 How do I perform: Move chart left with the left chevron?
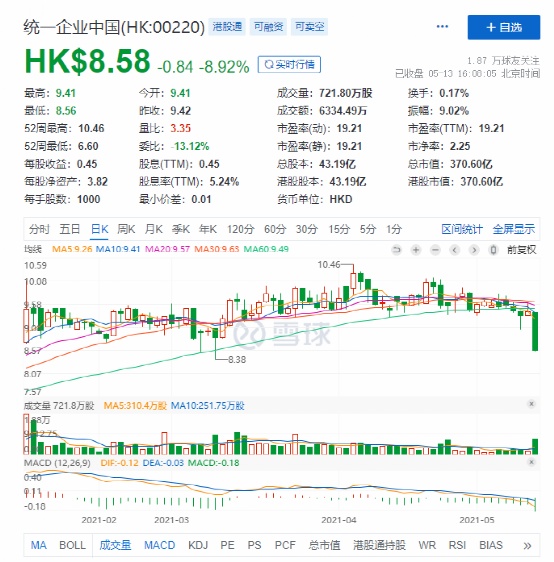[x=454, y=249]
